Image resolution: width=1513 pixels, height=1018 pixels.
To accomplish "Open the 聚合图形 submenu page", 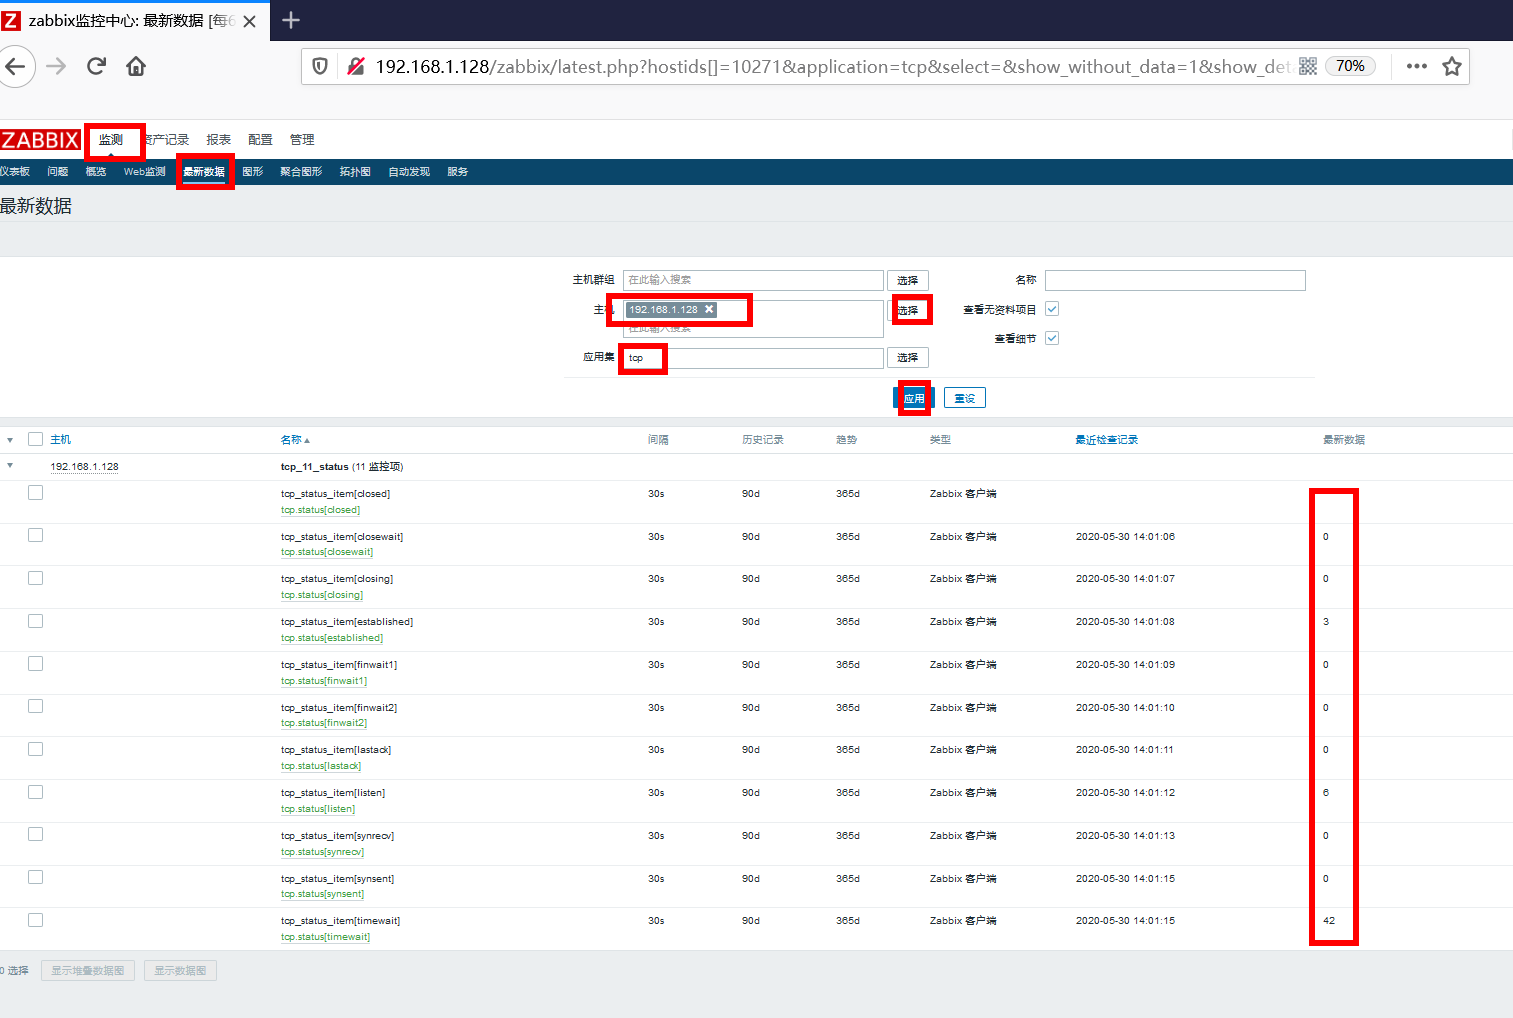I will click(x=301, y=172).
